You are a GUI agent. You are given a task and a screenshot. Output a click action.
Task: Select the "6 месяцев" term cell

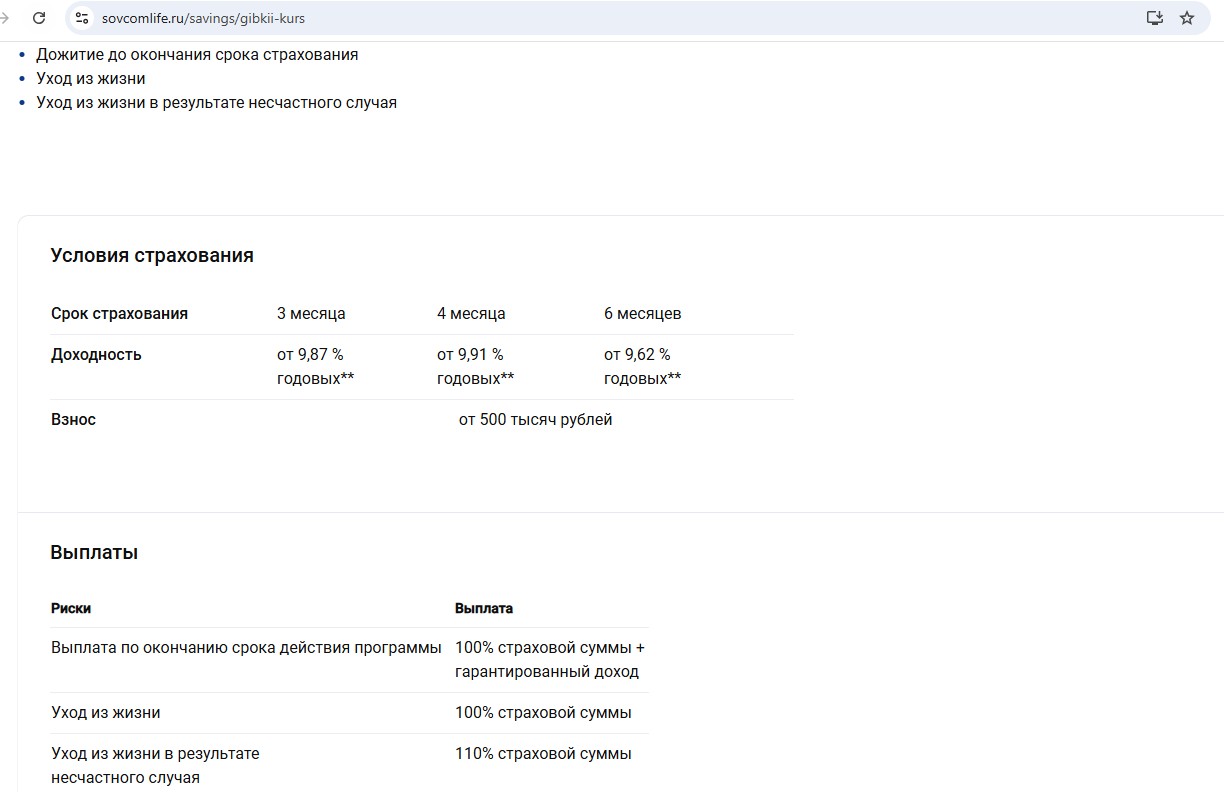tap(642, 313)
